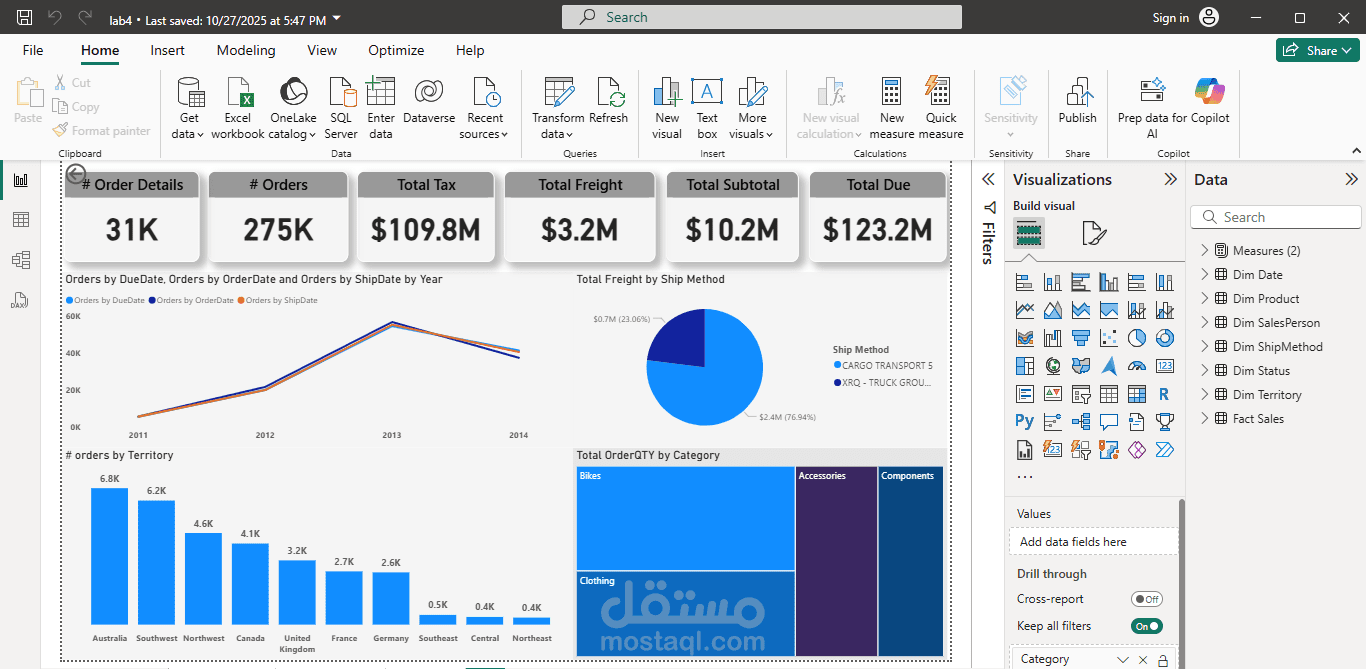
Task: Open the View menu tab
Action: [321, 50]
